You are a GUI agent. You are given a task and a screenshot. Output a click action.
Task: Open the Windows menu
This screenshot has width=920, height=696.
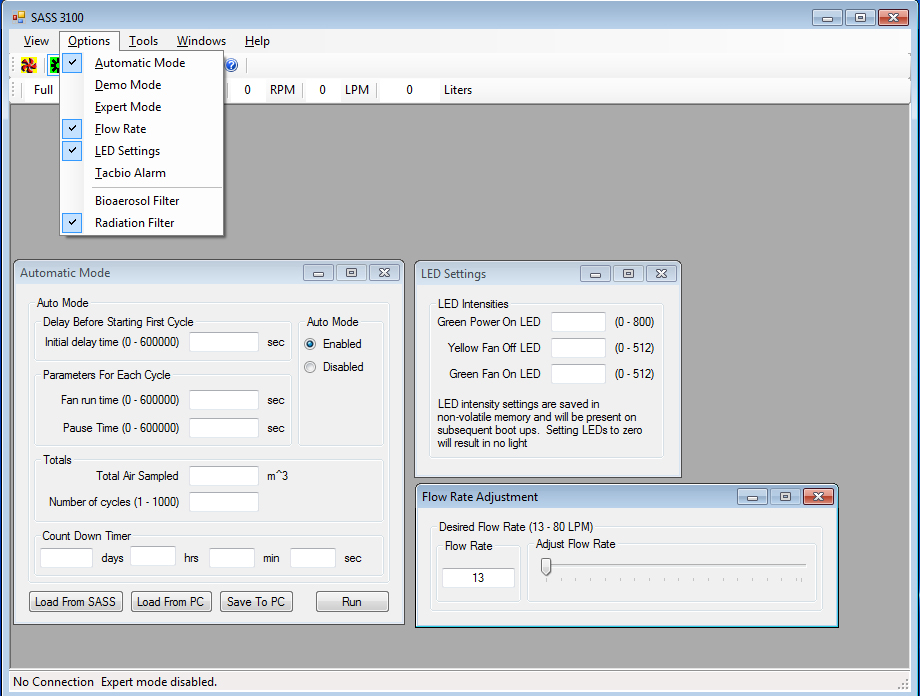[x=200, y=41]
